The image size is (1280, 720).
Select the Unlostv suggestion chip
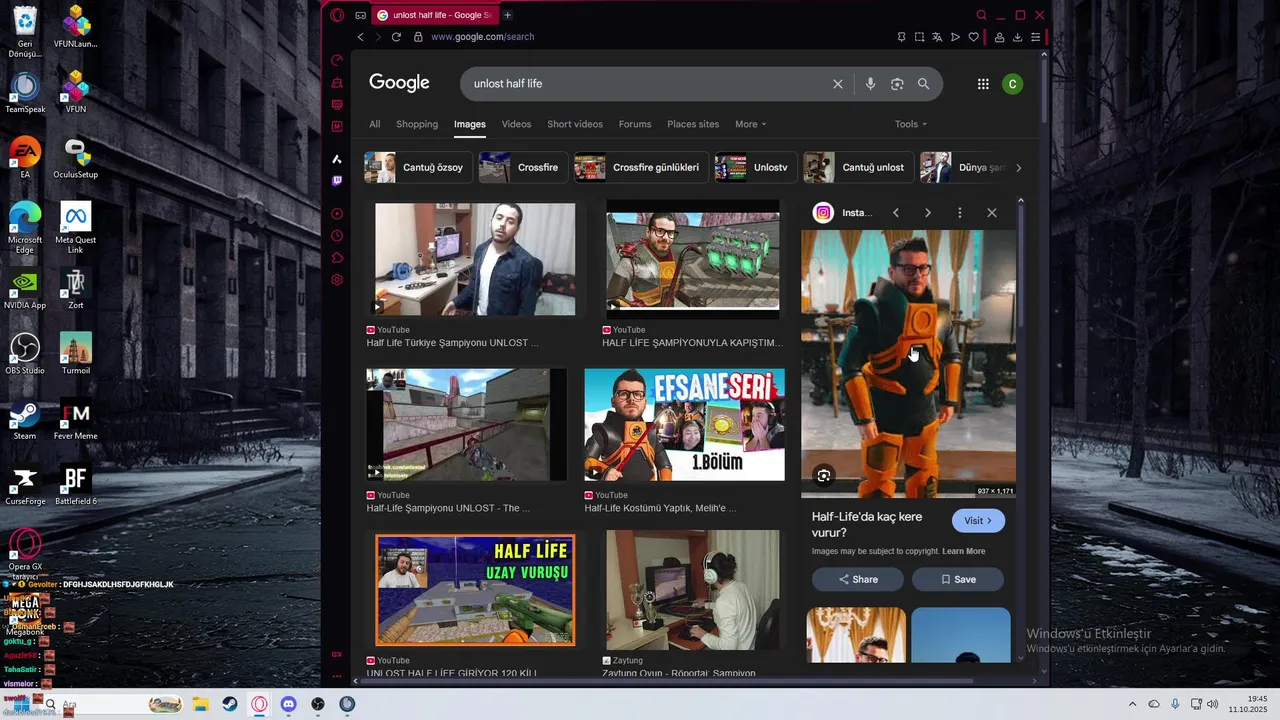(755, 167)
